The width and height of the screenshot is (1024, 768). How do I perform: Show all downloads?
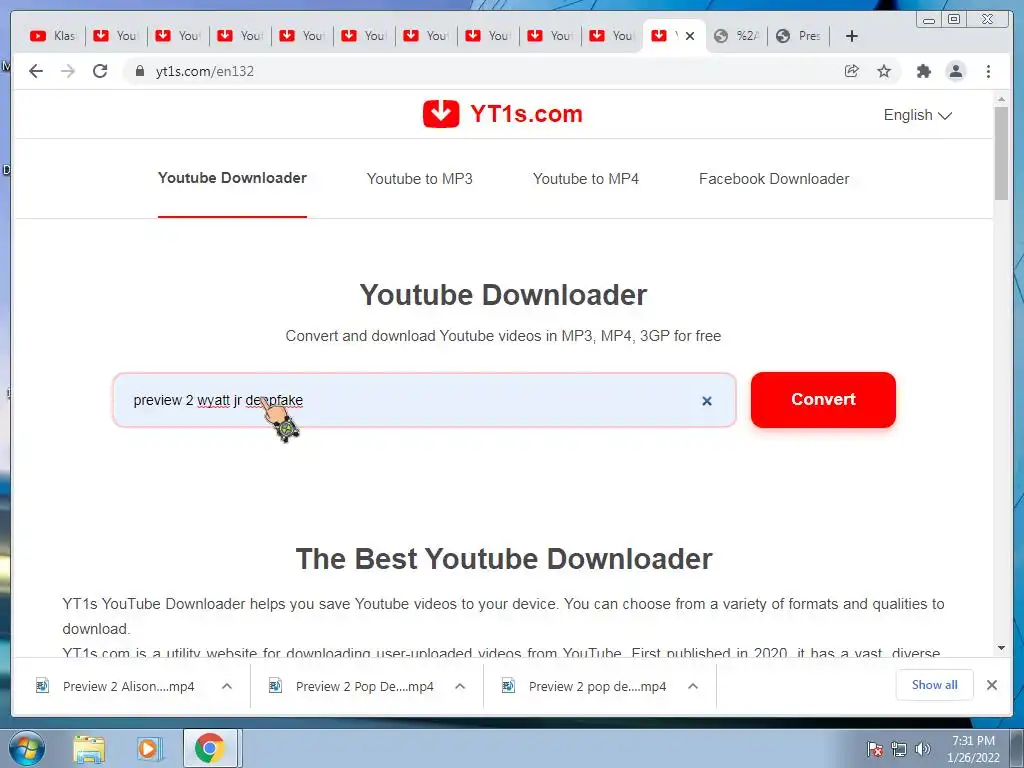point(935,685)
